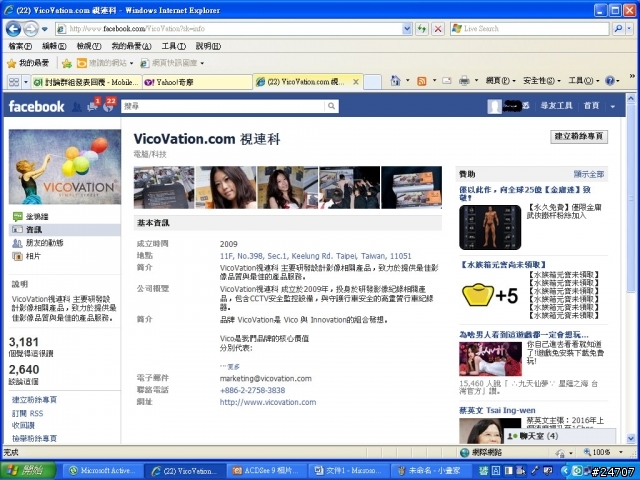Expand the Quick Tabs list dropdown

26,82
